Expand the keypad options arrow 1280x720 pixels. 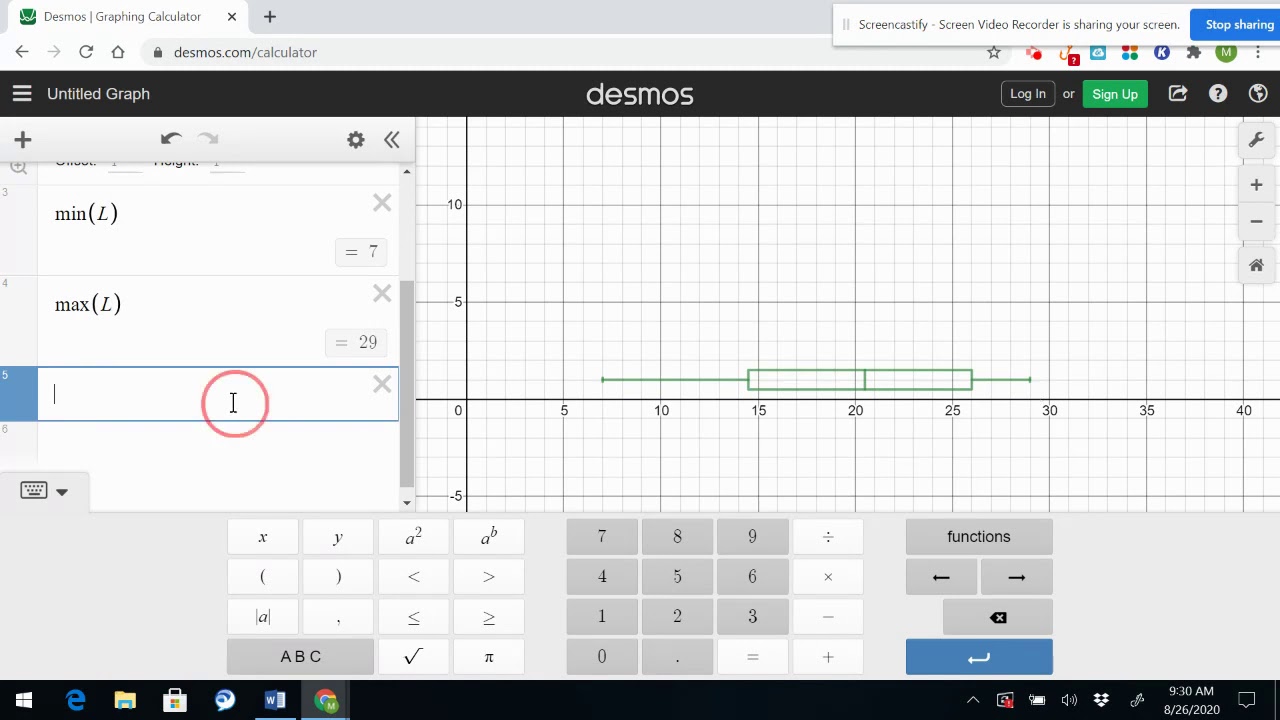tap(62, 491)
